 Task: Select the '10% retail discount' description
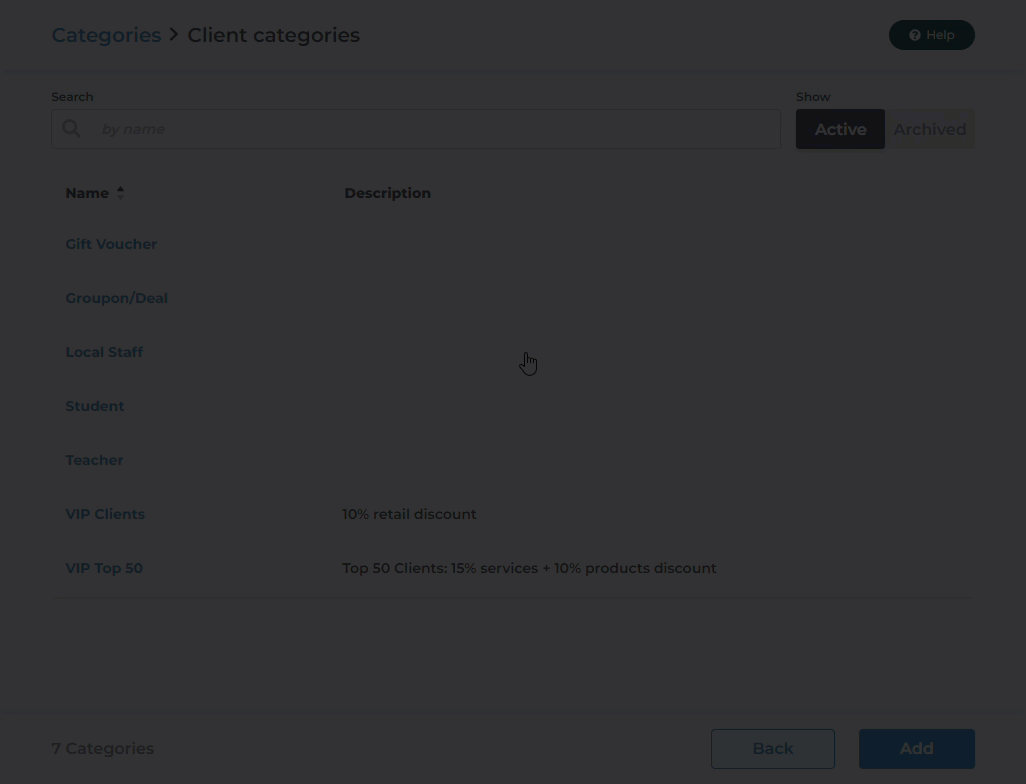click(x=409, y=514)
